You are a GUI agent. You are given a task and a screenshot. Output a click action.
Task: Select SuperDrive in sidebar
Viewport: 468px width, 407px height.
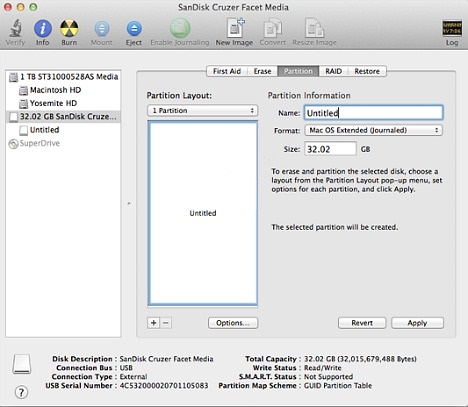coord(63,143)
